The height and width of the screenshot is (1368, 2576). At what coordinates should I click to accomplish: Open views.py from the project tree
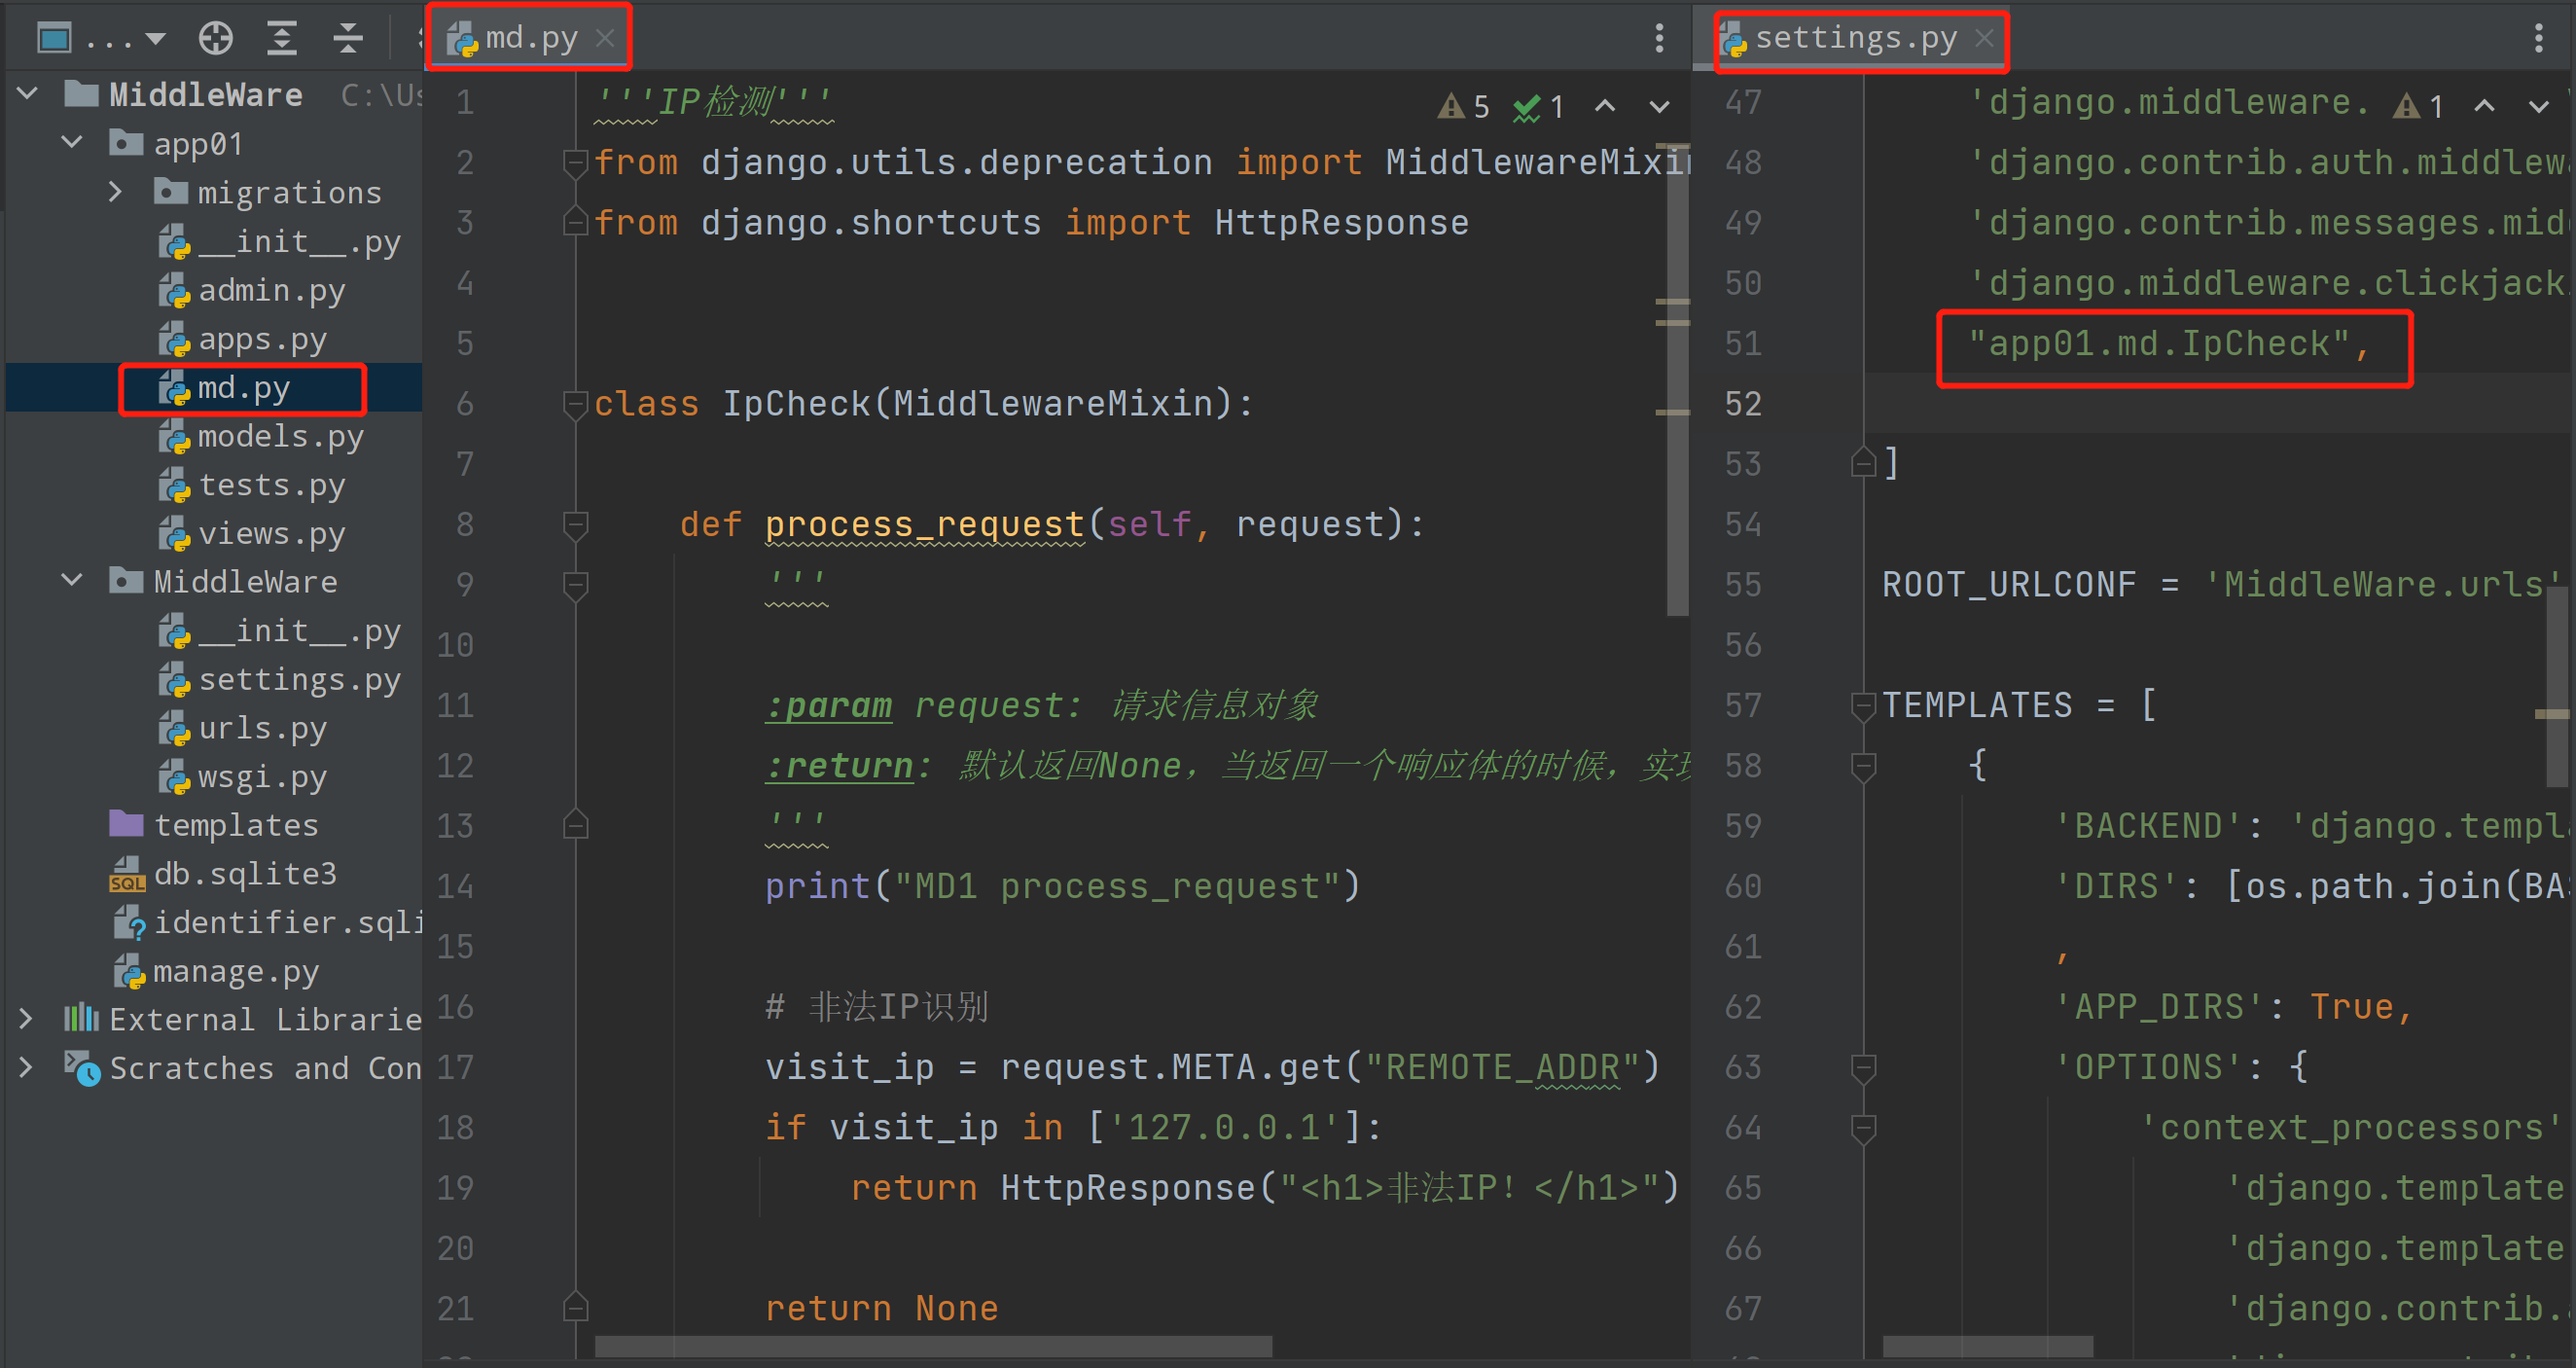pyautogui.click(x=270, y=534)
